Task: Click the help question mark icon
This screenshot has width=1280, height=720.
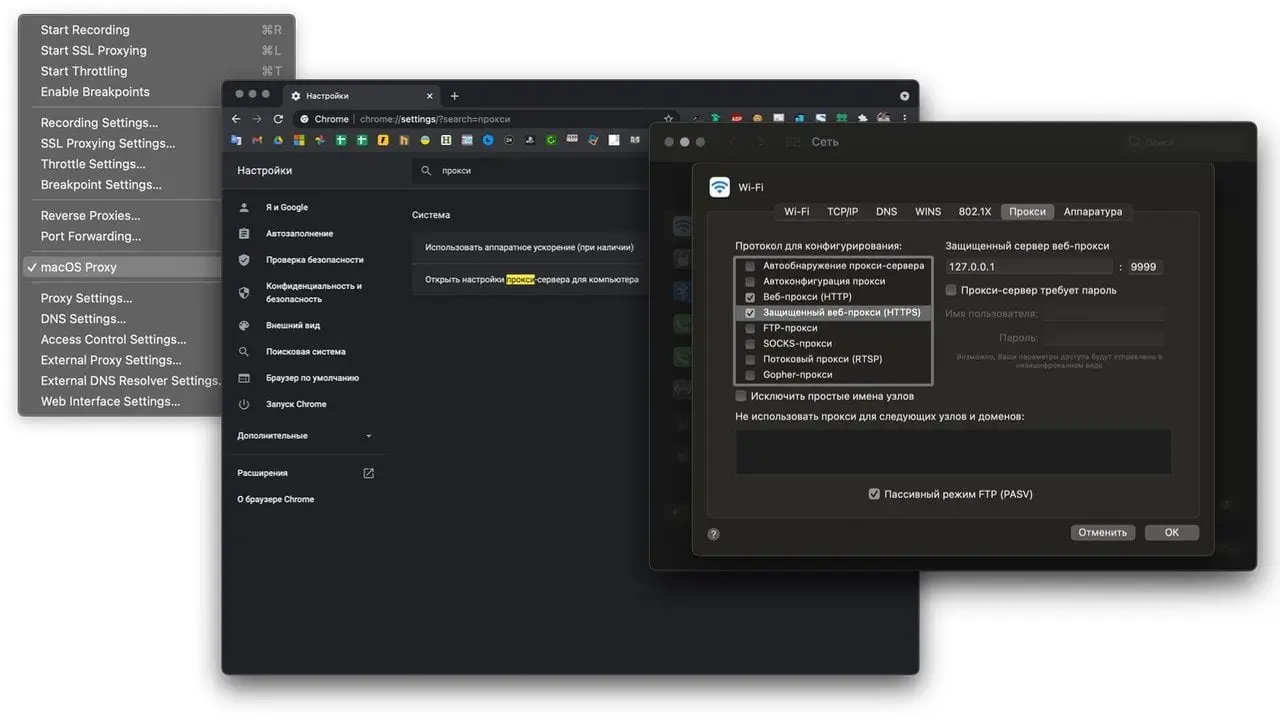Action: [713, 534]
